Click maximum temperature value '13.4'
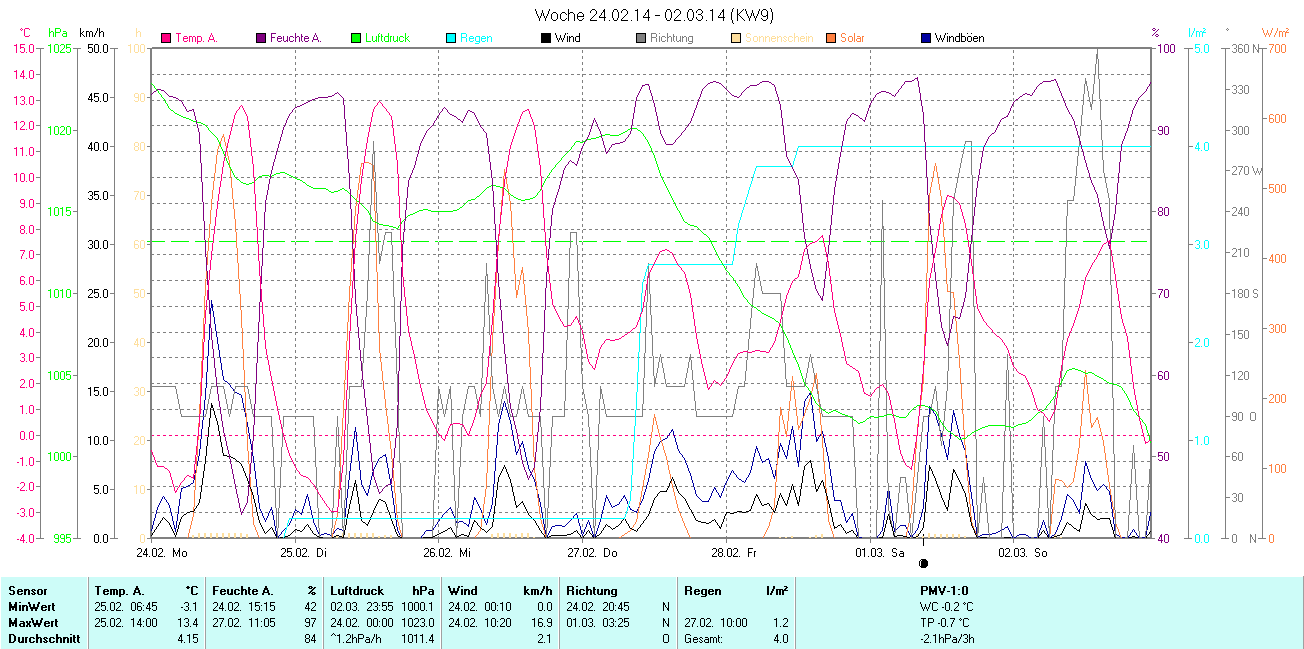This screenshot has width=1304, height=649. click(x=189, y=623)
